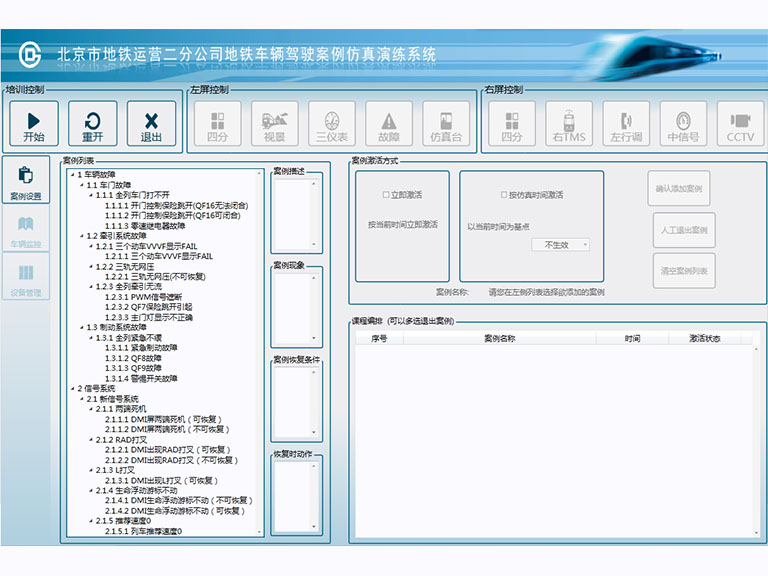The width and height of the screenshot is (768, 576).
Task: Click the 时间 column header
Action: click(632, 338)
